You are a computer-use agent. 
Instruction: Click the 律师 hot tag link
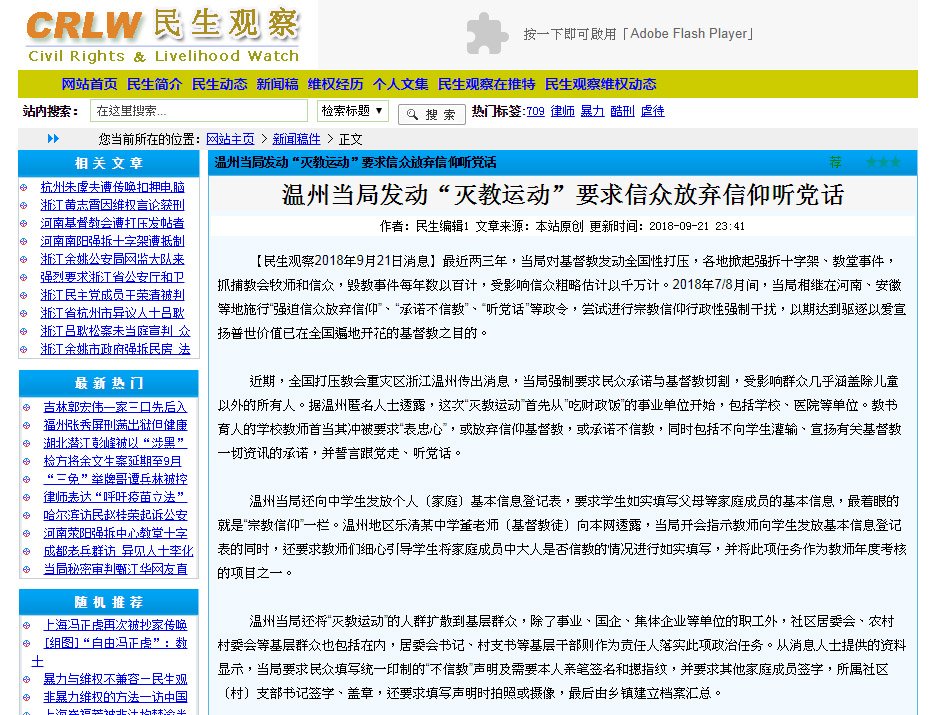tap(562, 111)
